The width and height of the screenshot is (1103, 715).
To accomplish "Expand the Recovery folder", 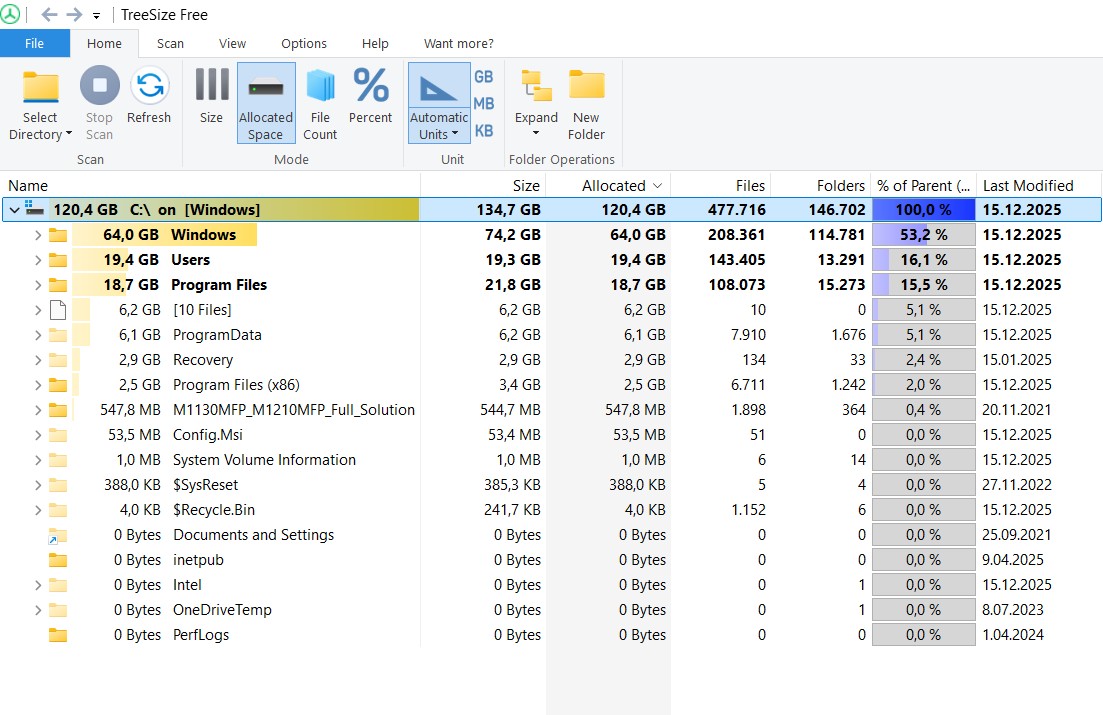I will coord(38,360).
